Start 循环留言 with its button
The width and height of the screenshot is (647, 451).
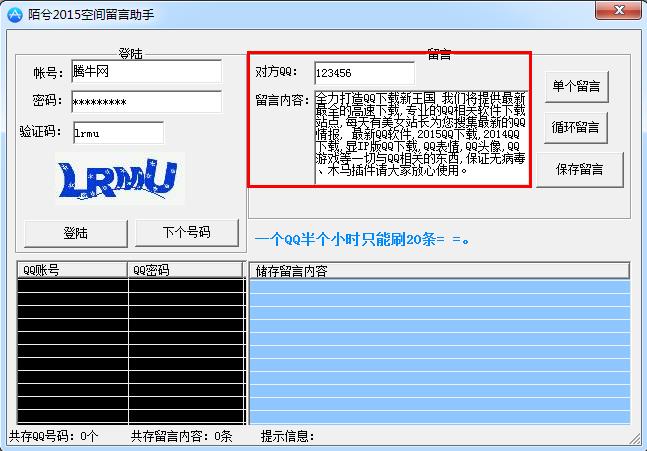577,127
